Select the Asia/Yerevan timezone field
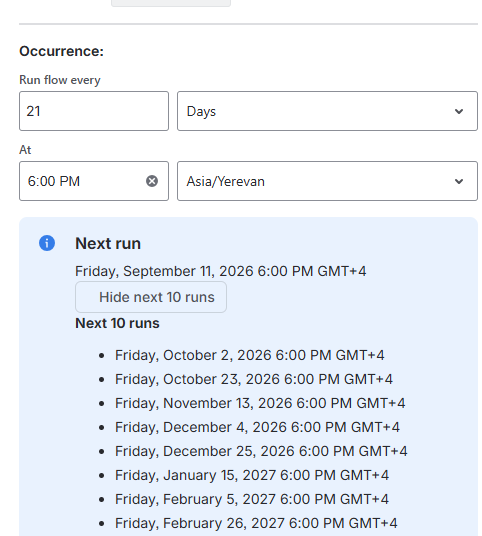The height and width of the screenshot is (536, 482). [x=327, y=181]
